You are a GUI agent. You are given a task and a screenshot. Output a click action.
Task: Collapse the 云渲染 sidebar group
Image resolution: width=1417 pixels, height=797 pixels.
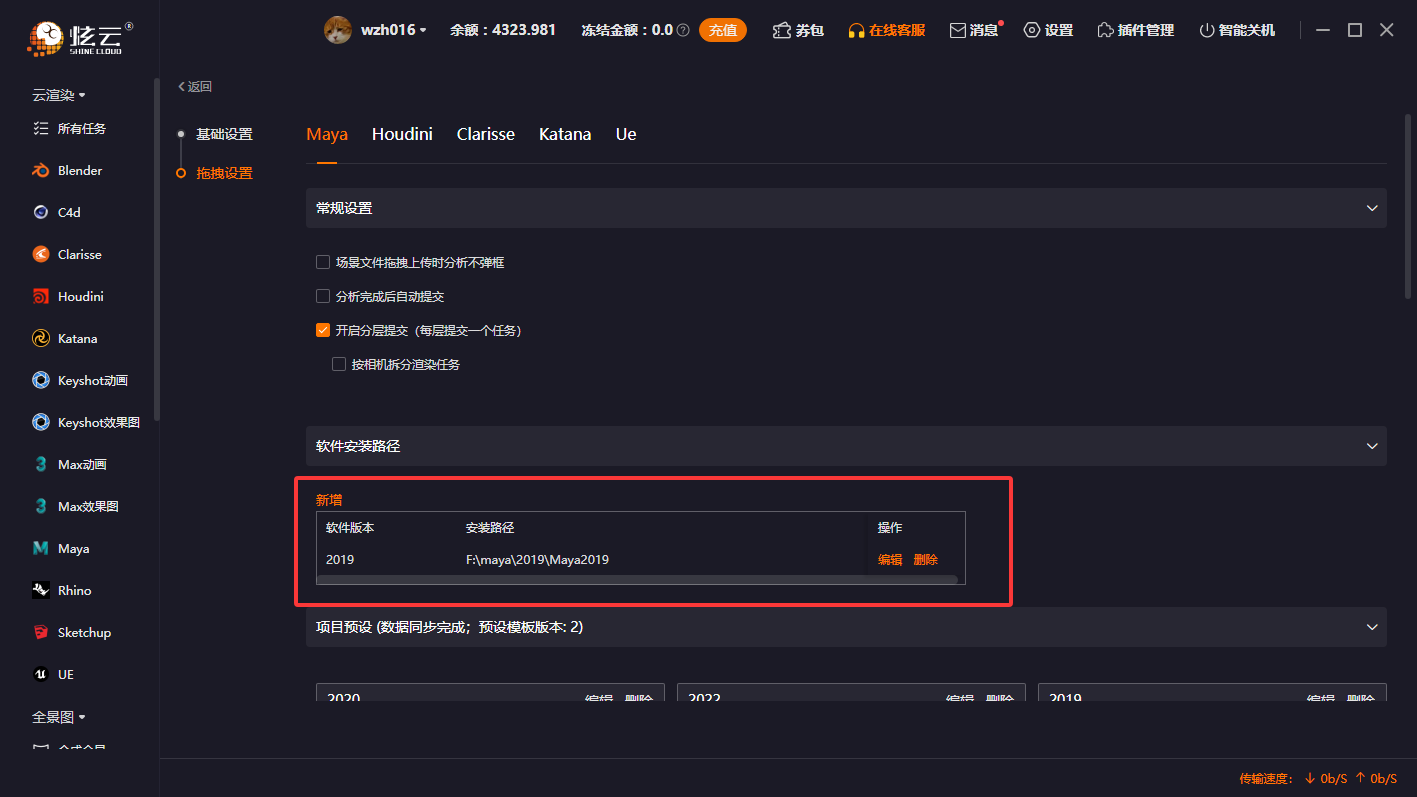[x=59, y=95]
